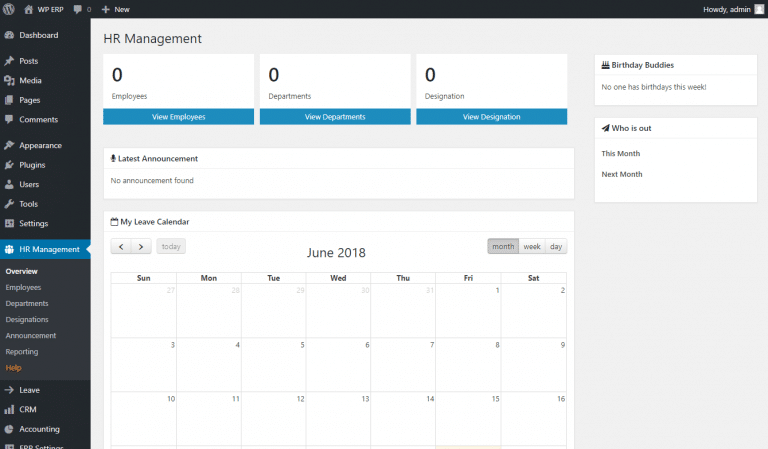Click the WordPress logo icon in admin bar
This screenshot has width=768, height=449.
click(10, 9)
